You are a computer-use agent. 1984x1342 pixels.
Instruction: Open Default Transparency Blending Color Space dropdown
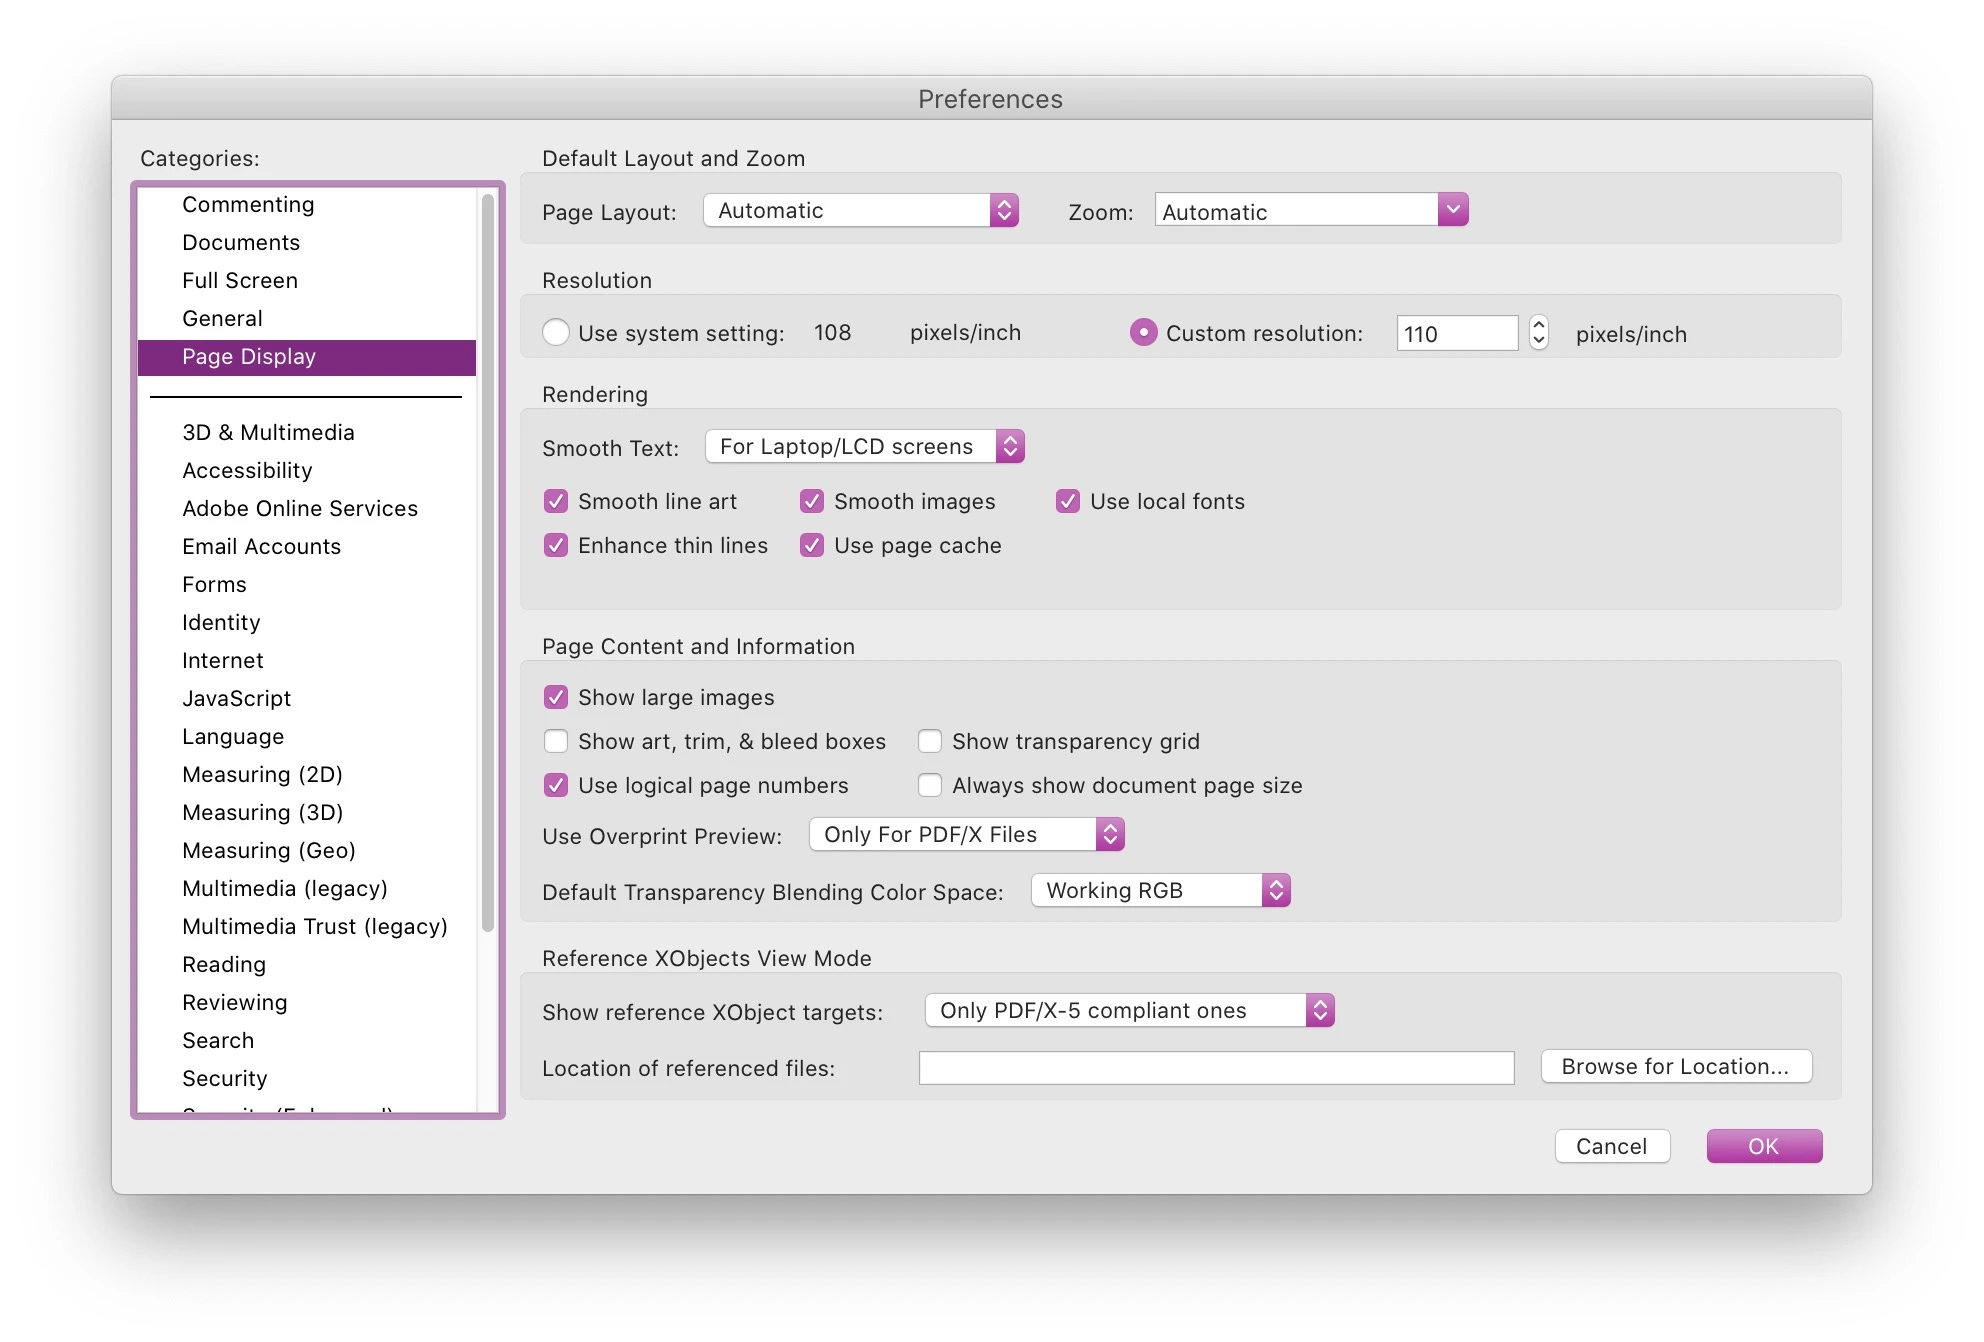click(x=1160, y=891)
